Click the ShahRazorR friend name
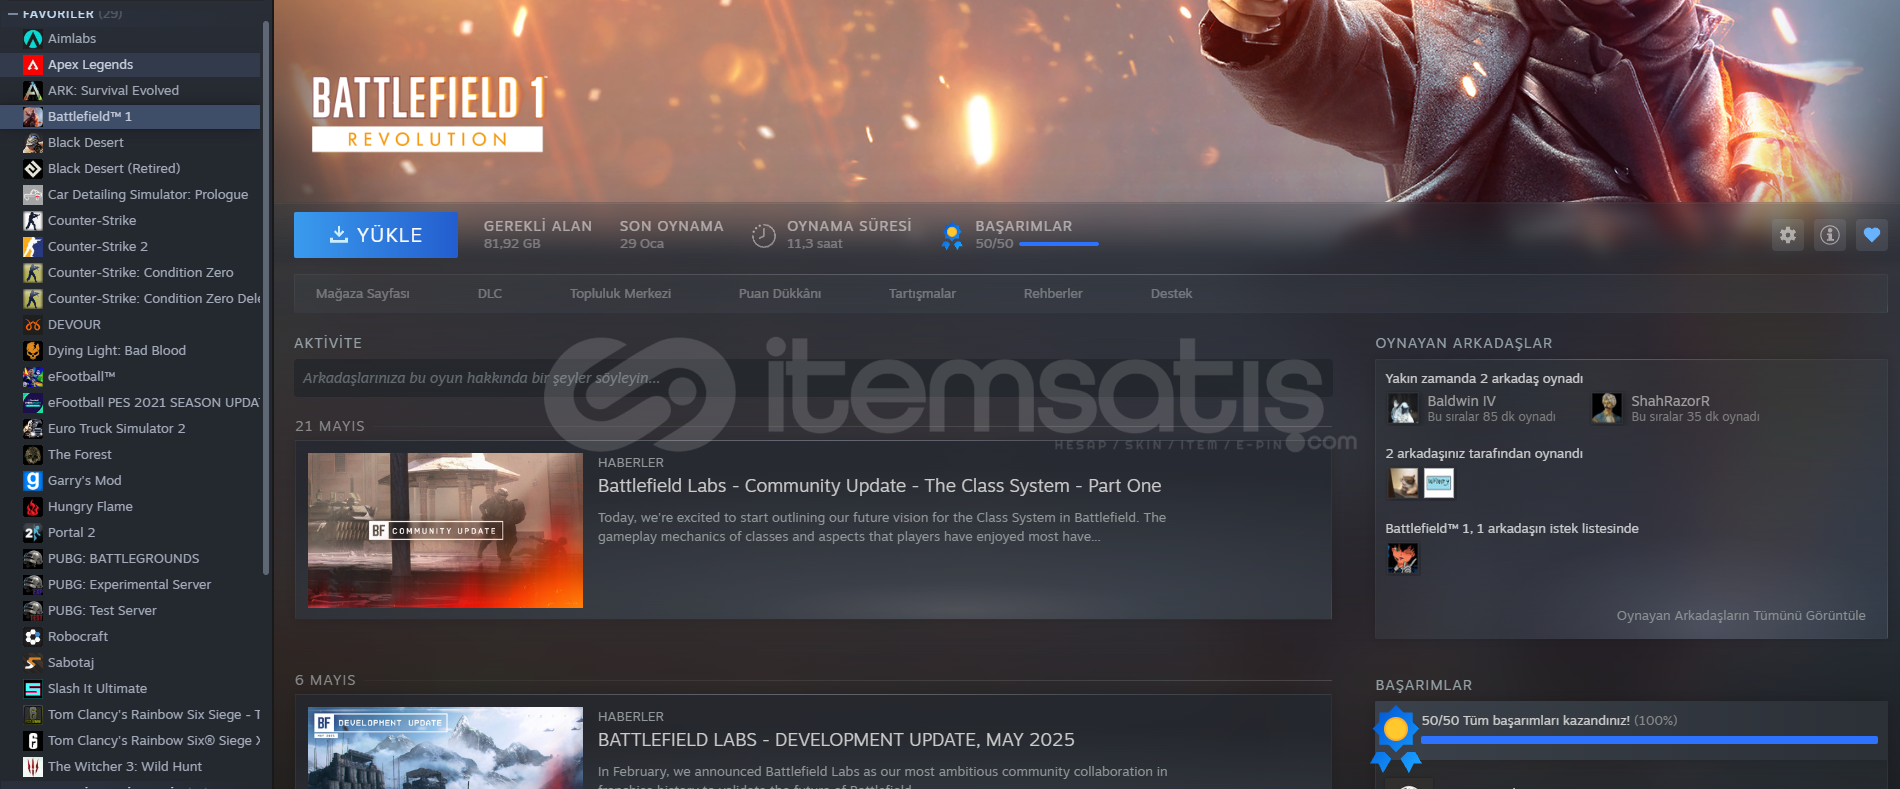The height and width of the screenshot is (789, 1900). tap(1670, 401)
